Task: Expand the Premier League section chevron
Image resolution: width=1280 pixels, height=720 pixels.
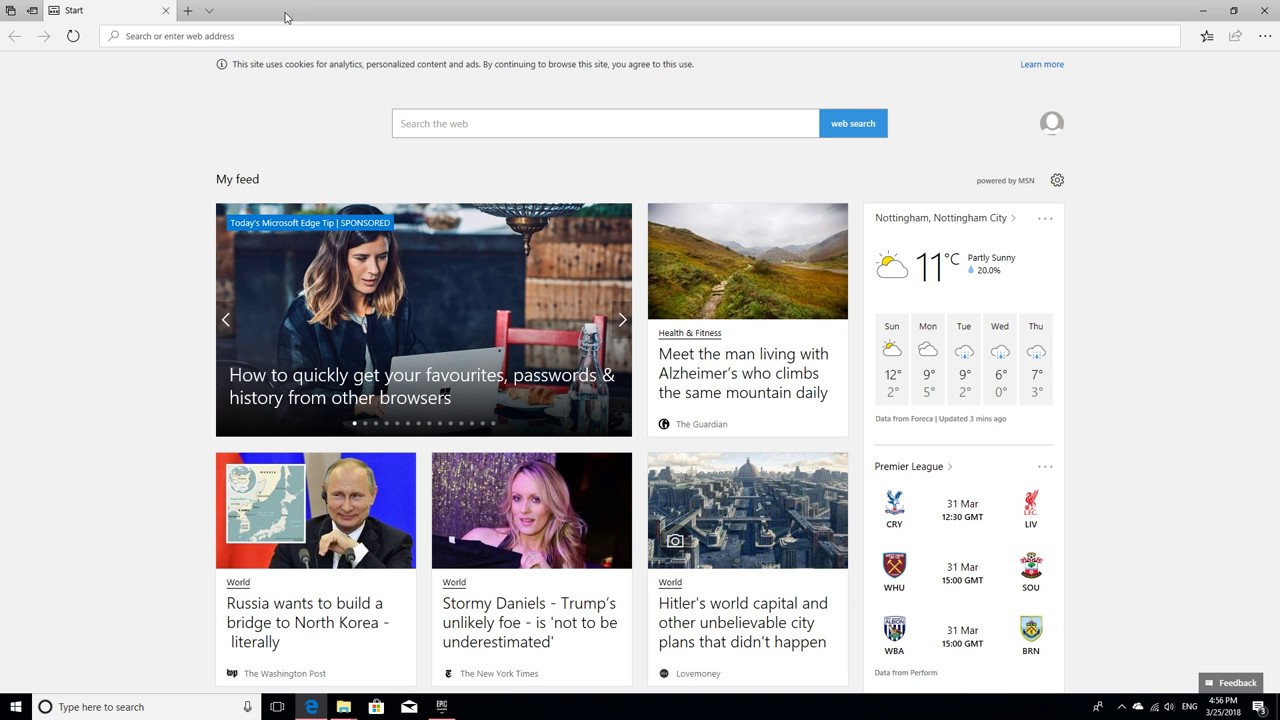Action: tap(950, 467)
